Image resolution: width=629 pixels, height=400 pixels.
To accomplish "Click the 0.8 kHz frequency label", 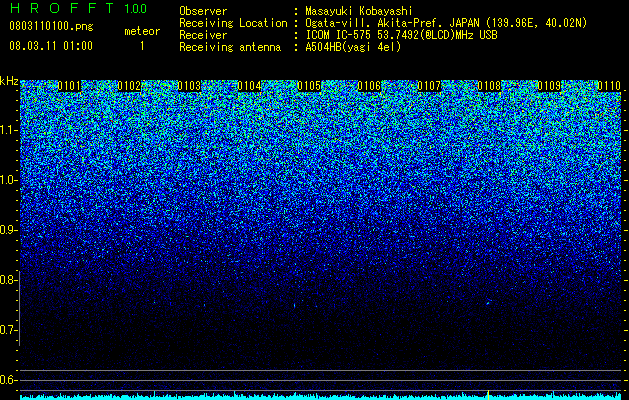I will pyautogui.click(x=9, y=280).
